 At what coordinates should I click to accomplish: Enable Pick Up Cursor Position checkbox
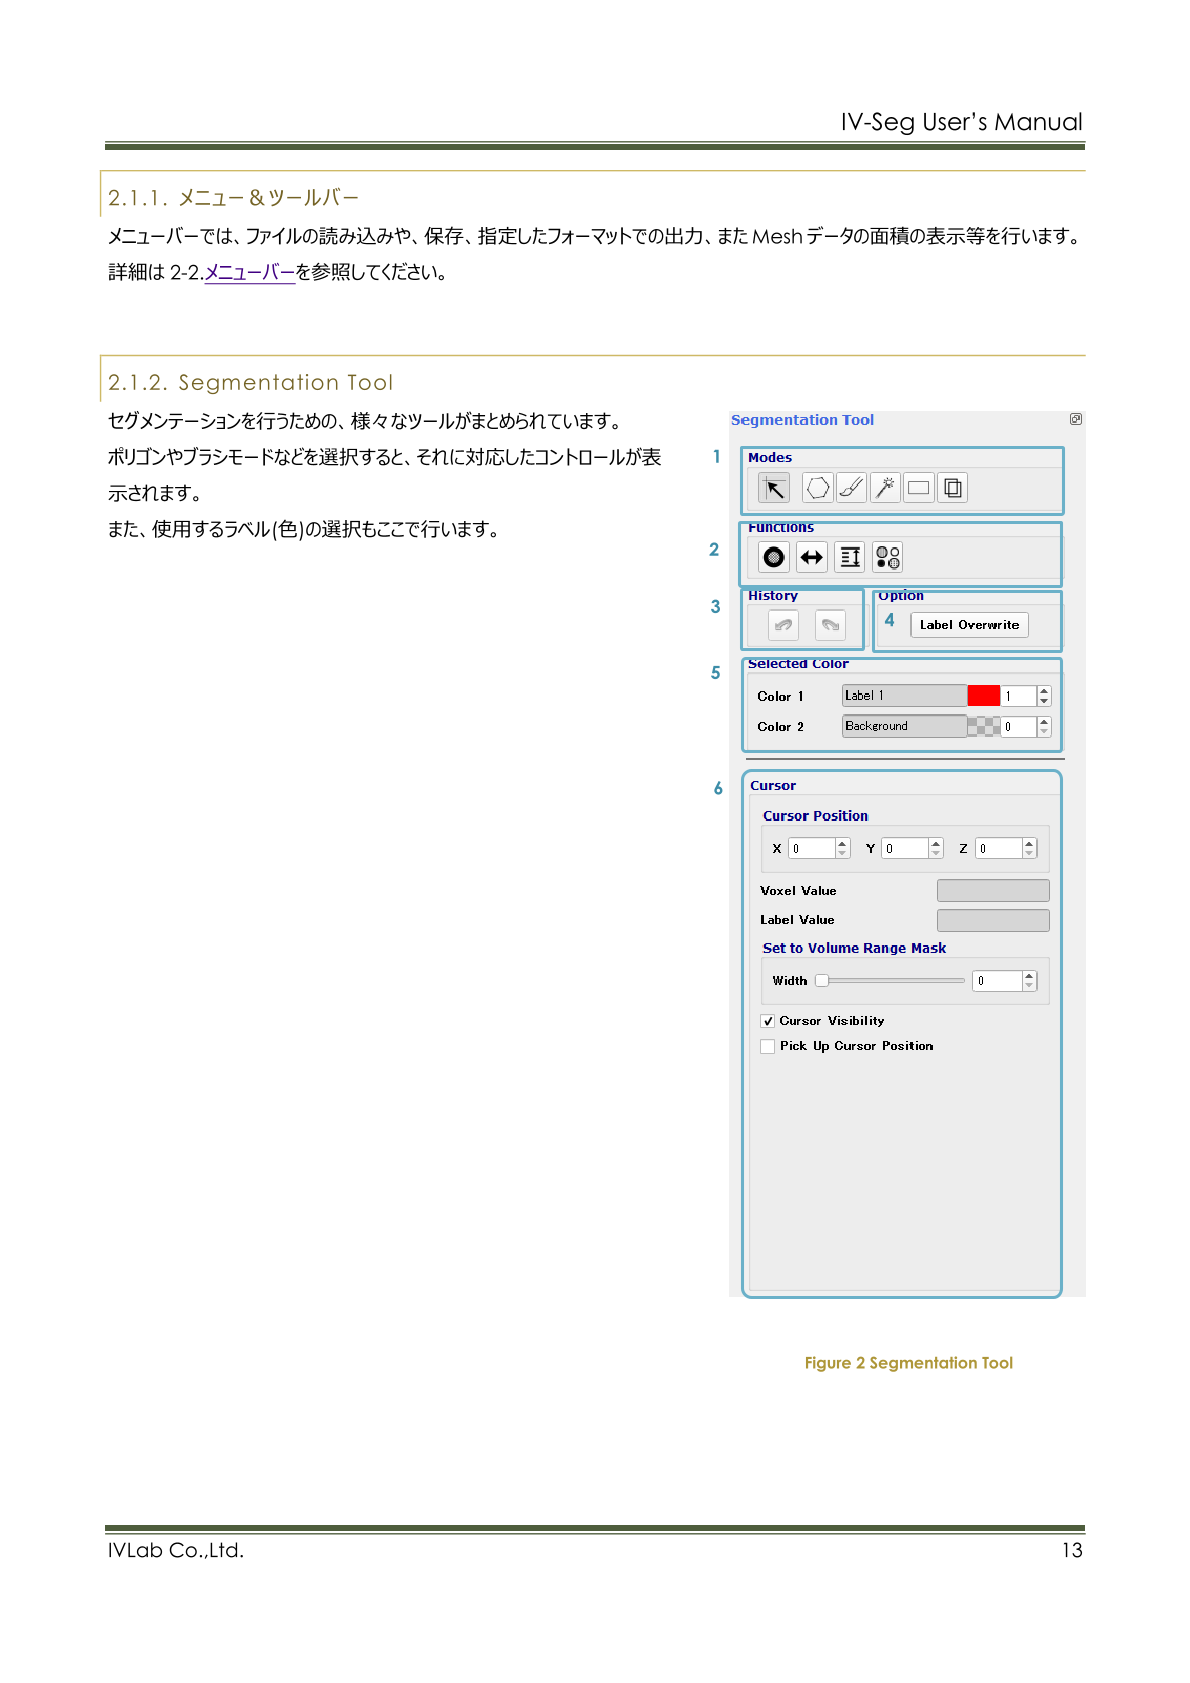pos(768,1046)
